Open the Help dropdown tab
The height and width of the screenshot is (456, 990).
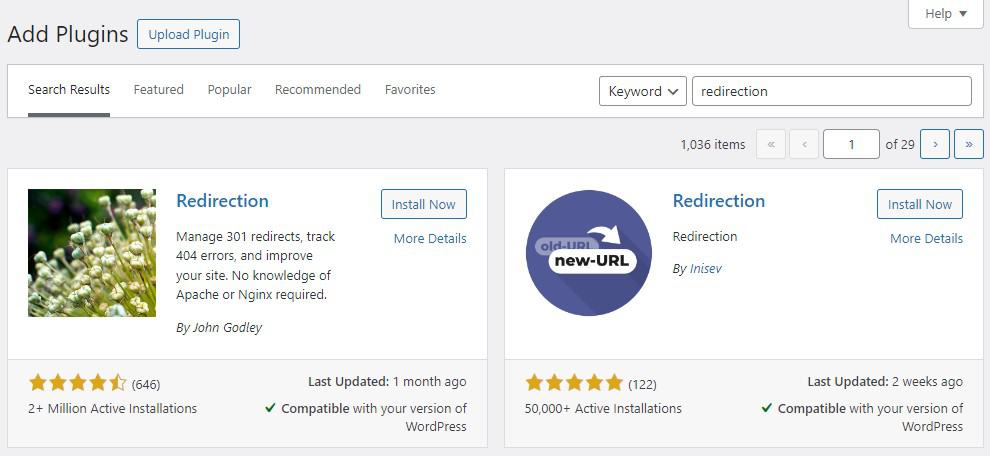(x=945, y=13)
